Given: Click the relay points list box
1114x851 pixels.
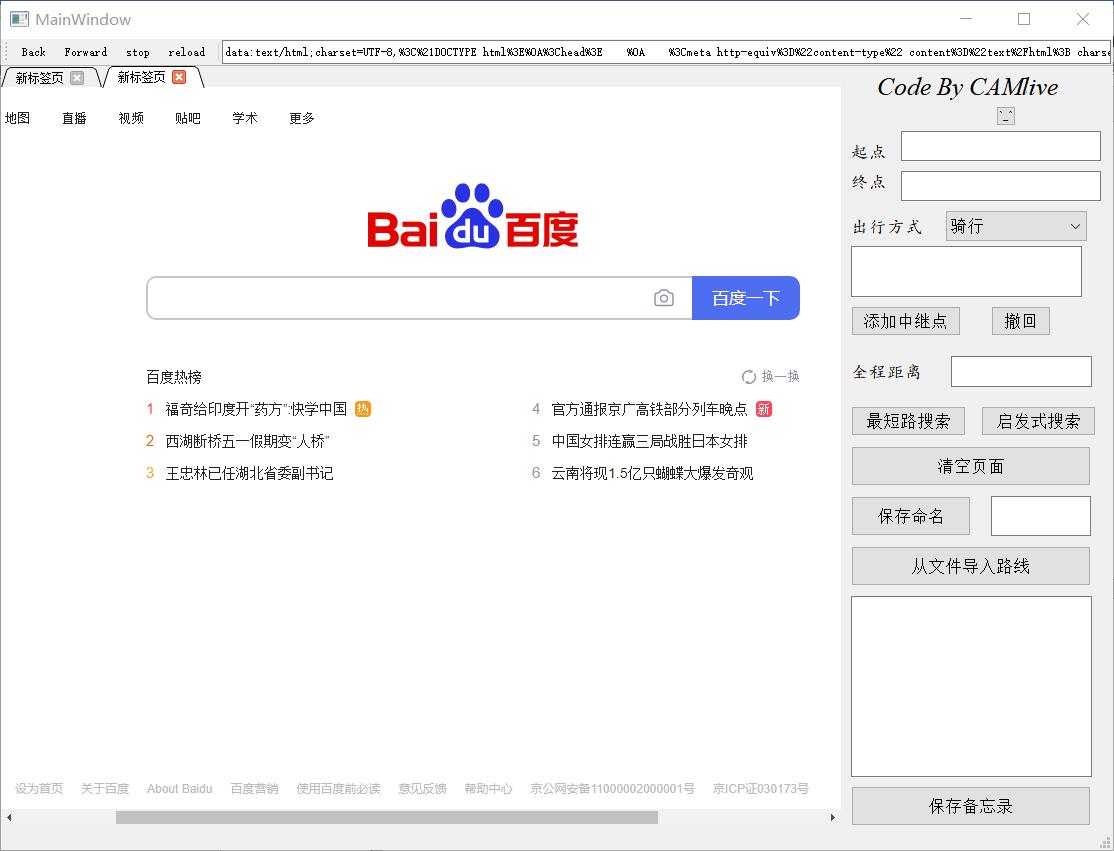Looking at the screenshot, I should pyautogui.click(x=966, y=271).
